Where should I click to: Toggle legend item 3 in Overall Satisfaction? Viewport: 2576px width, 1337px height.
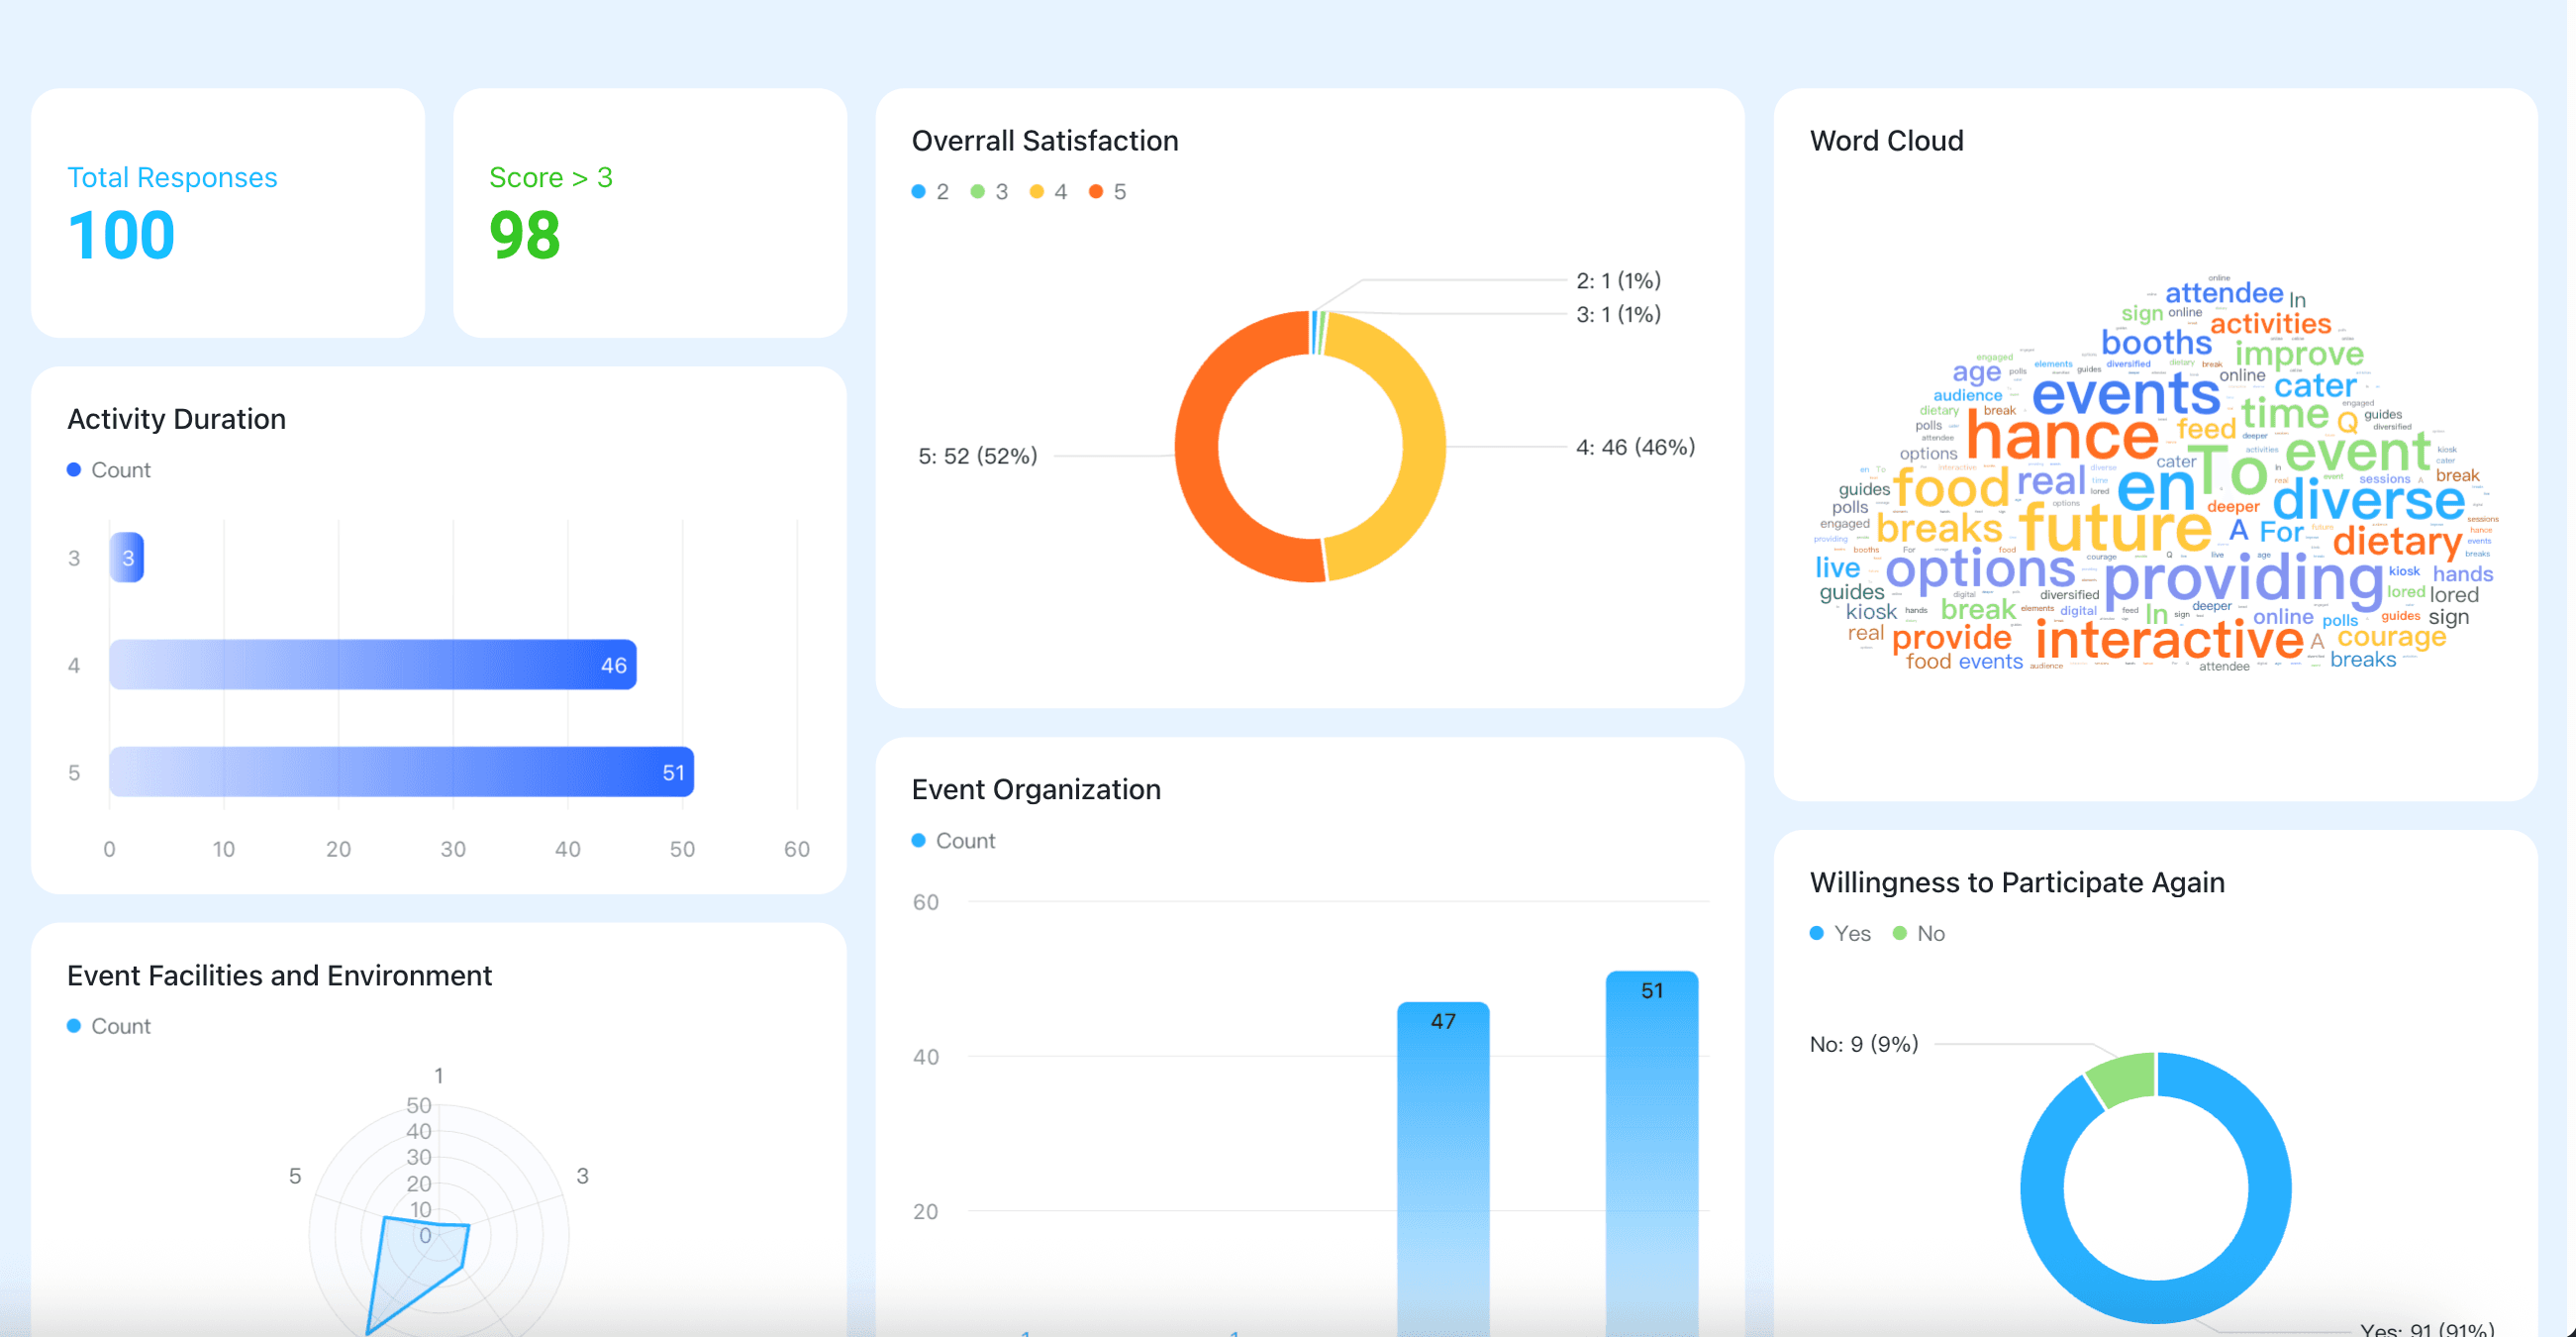point(989,192)
